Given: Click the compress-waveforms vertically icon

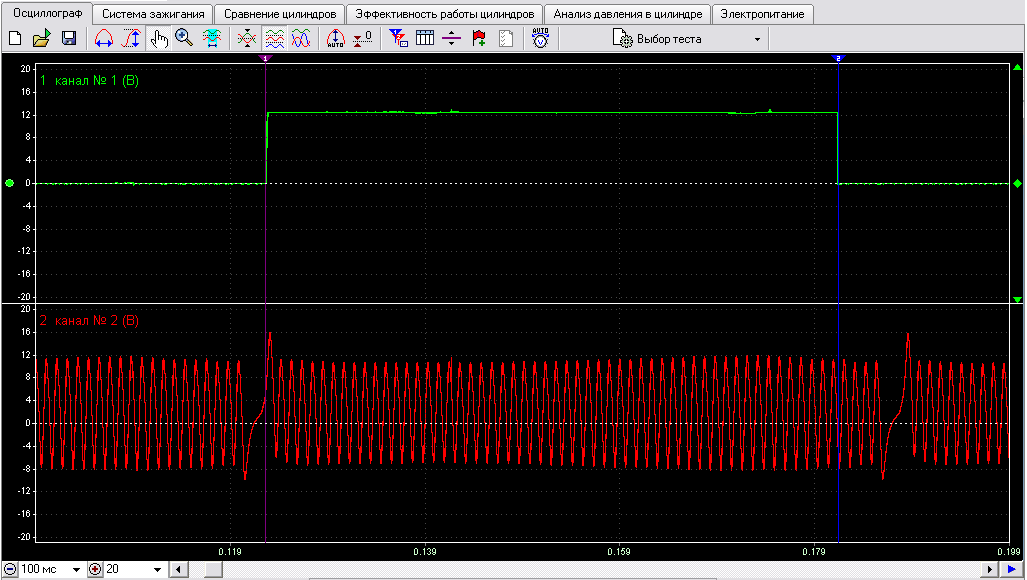Looking at the screenshot, I should click(x=247, y=39).
